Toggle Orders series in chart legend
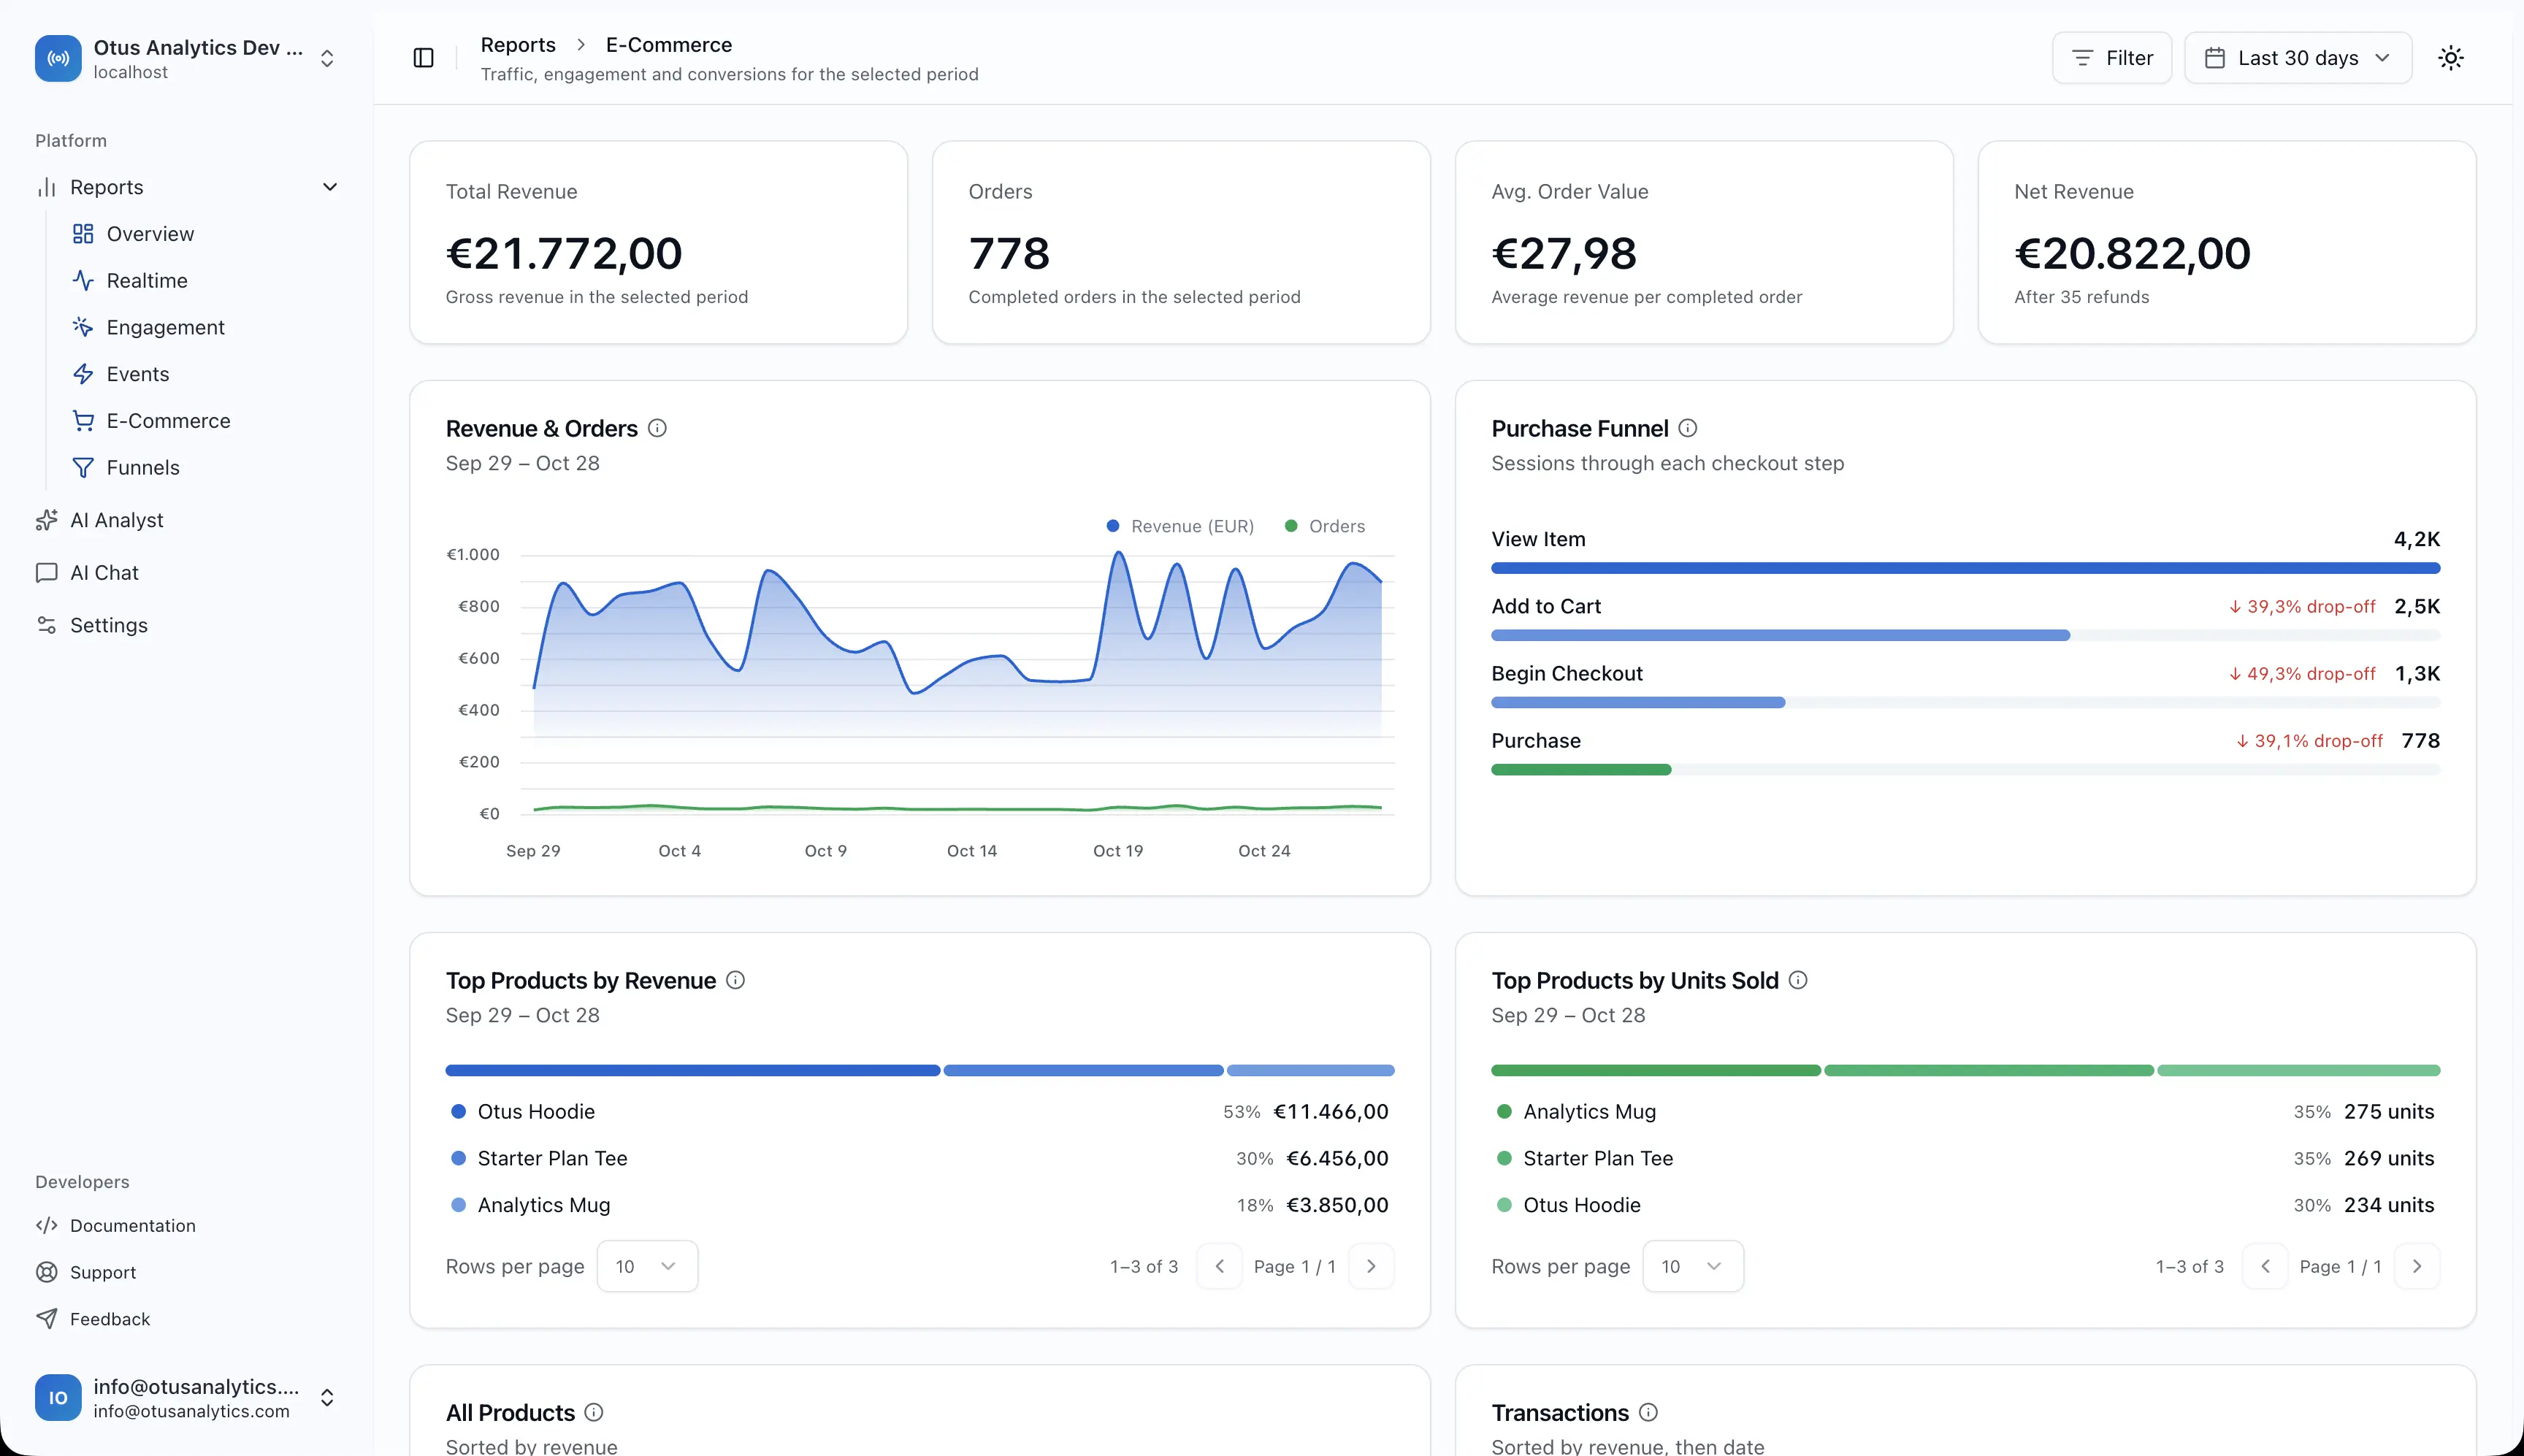2524x1456 pixels. tap(1324, 526)
